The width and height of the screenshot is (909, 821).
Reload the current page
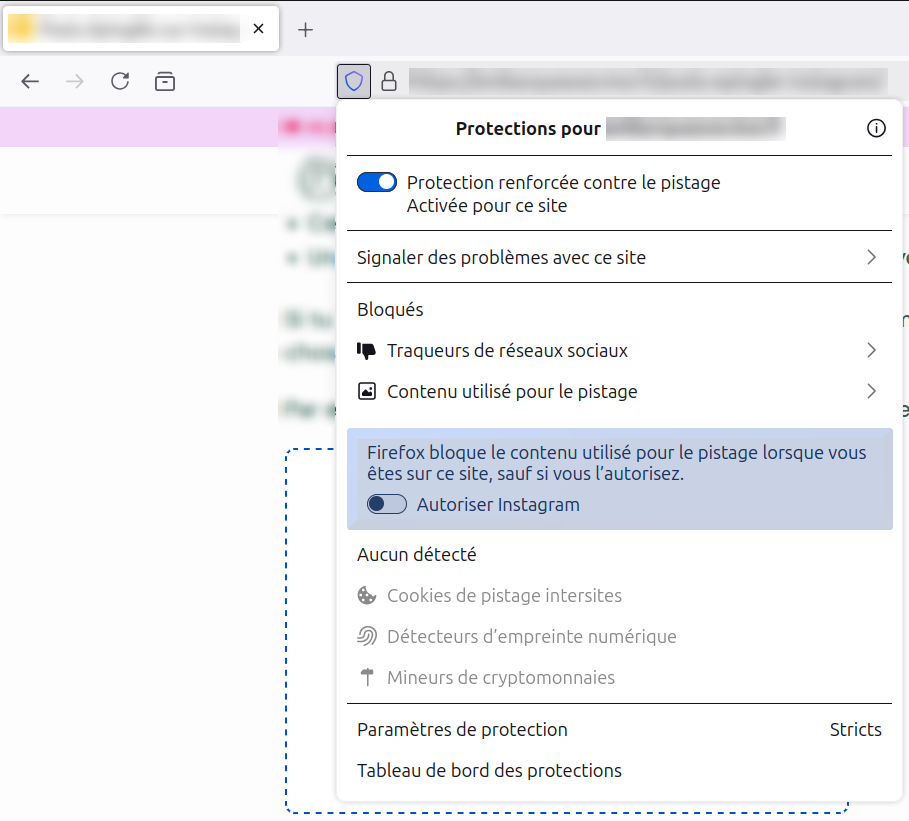[120, 81]
